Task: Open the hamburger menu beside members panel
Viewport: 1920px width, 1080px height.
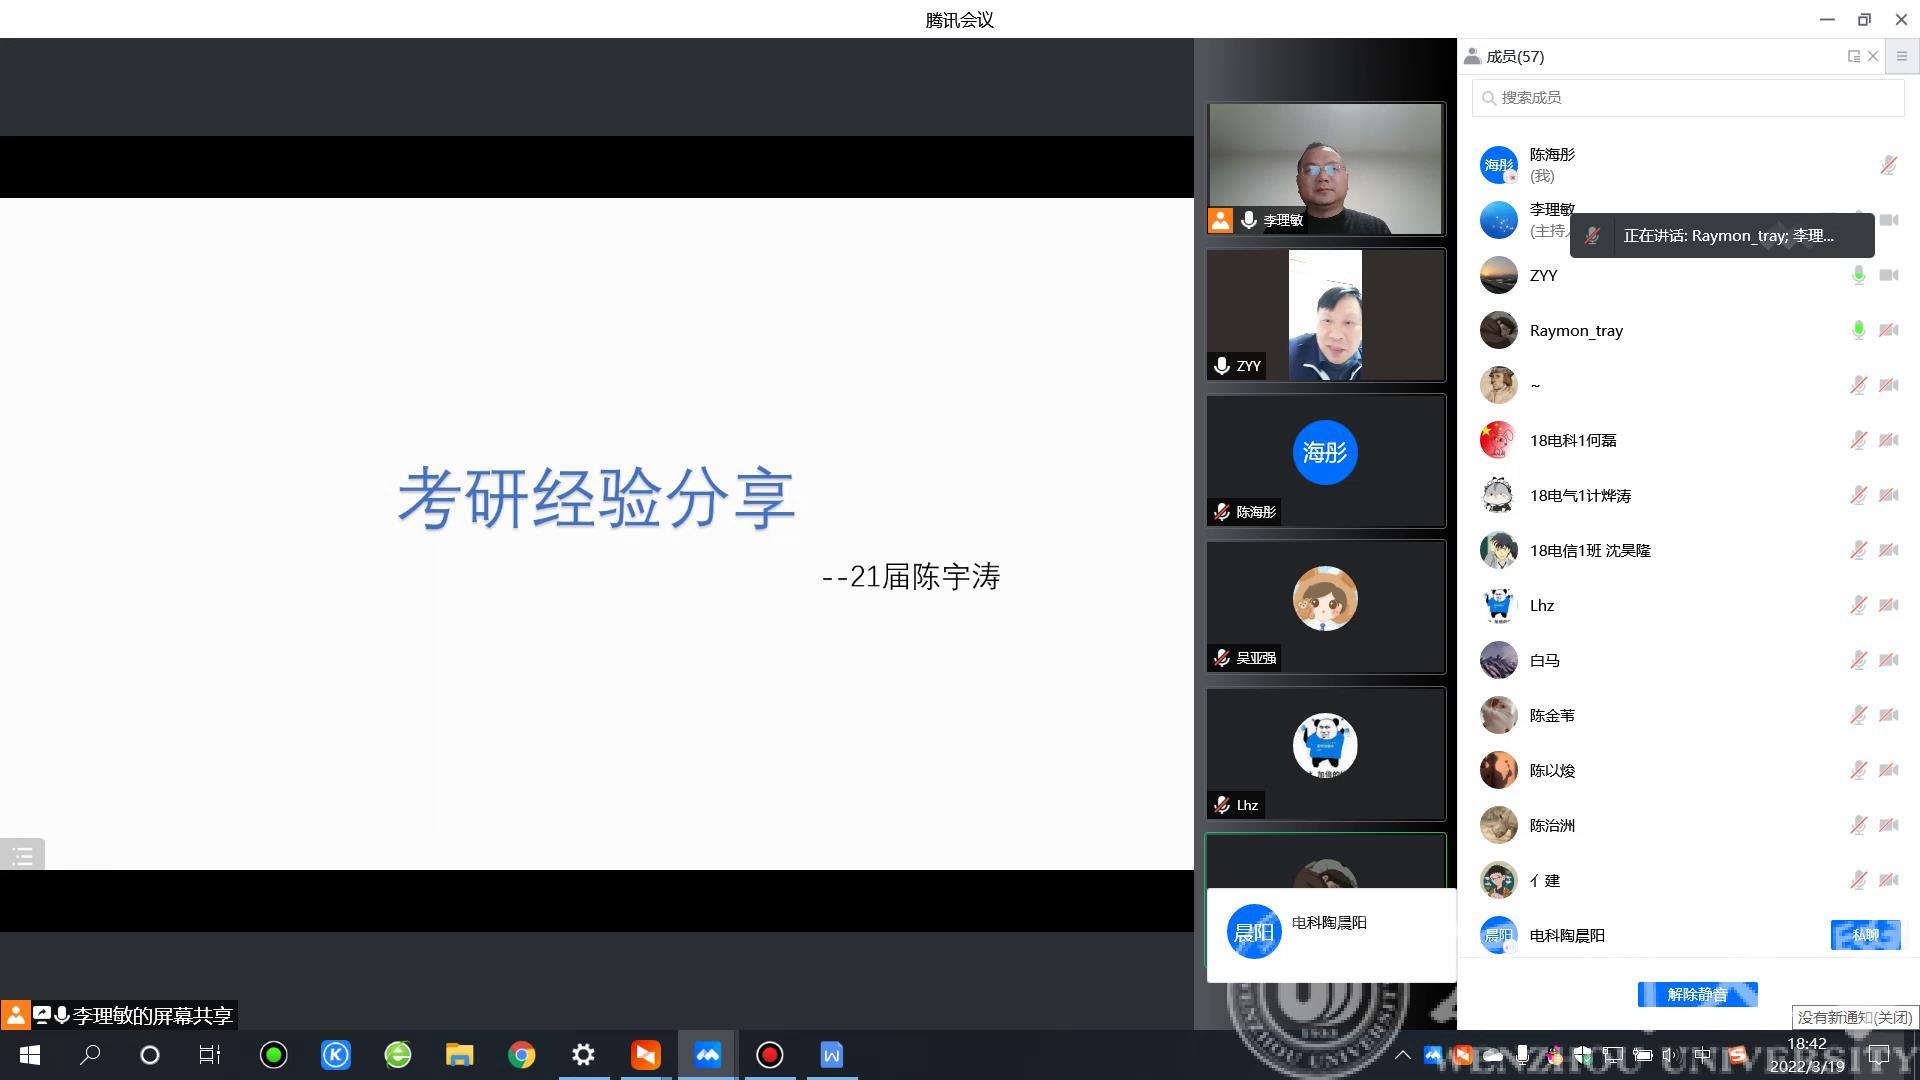Action: click(x=1902, y=57)
